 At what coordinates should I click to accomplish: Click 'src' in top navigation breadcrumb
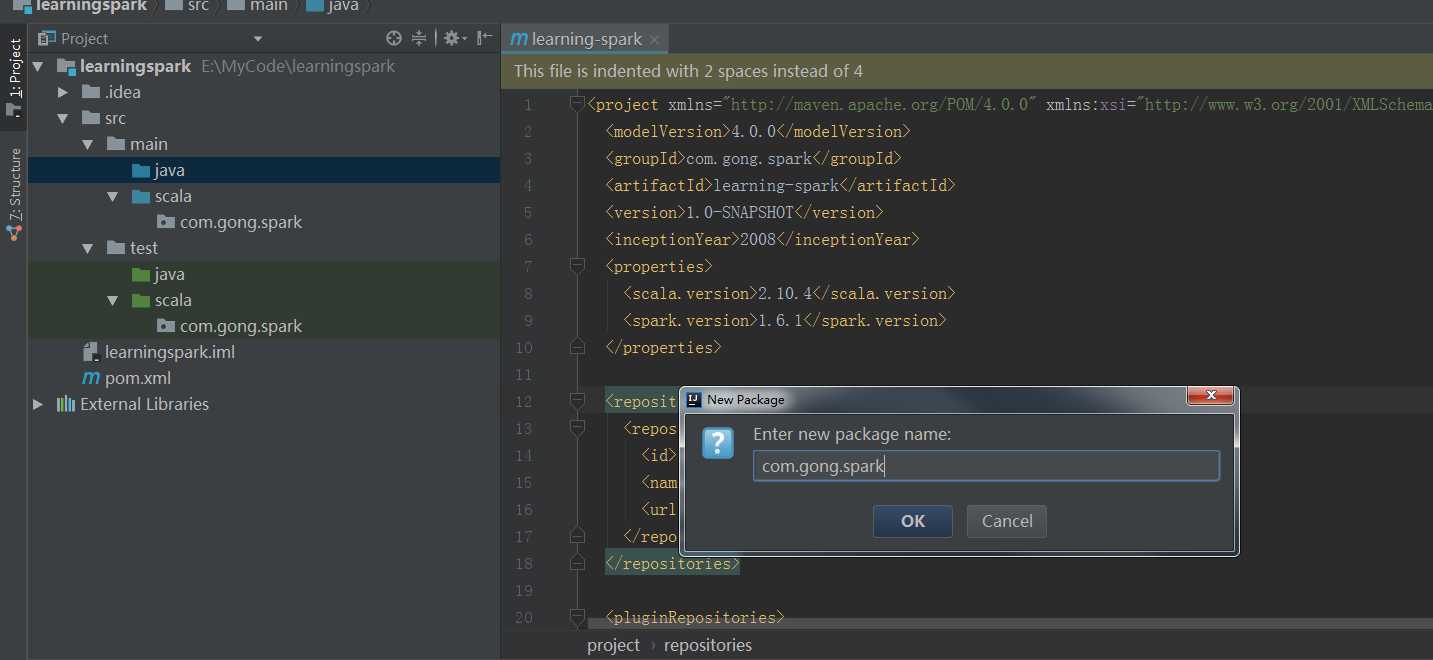point(198,6)
